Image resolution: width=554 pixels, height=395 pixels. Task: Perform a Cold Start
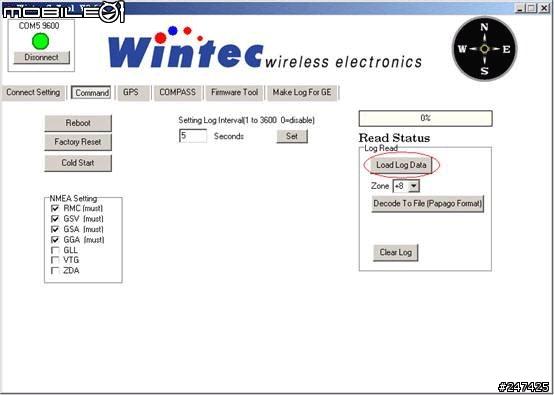pos(78,163)
